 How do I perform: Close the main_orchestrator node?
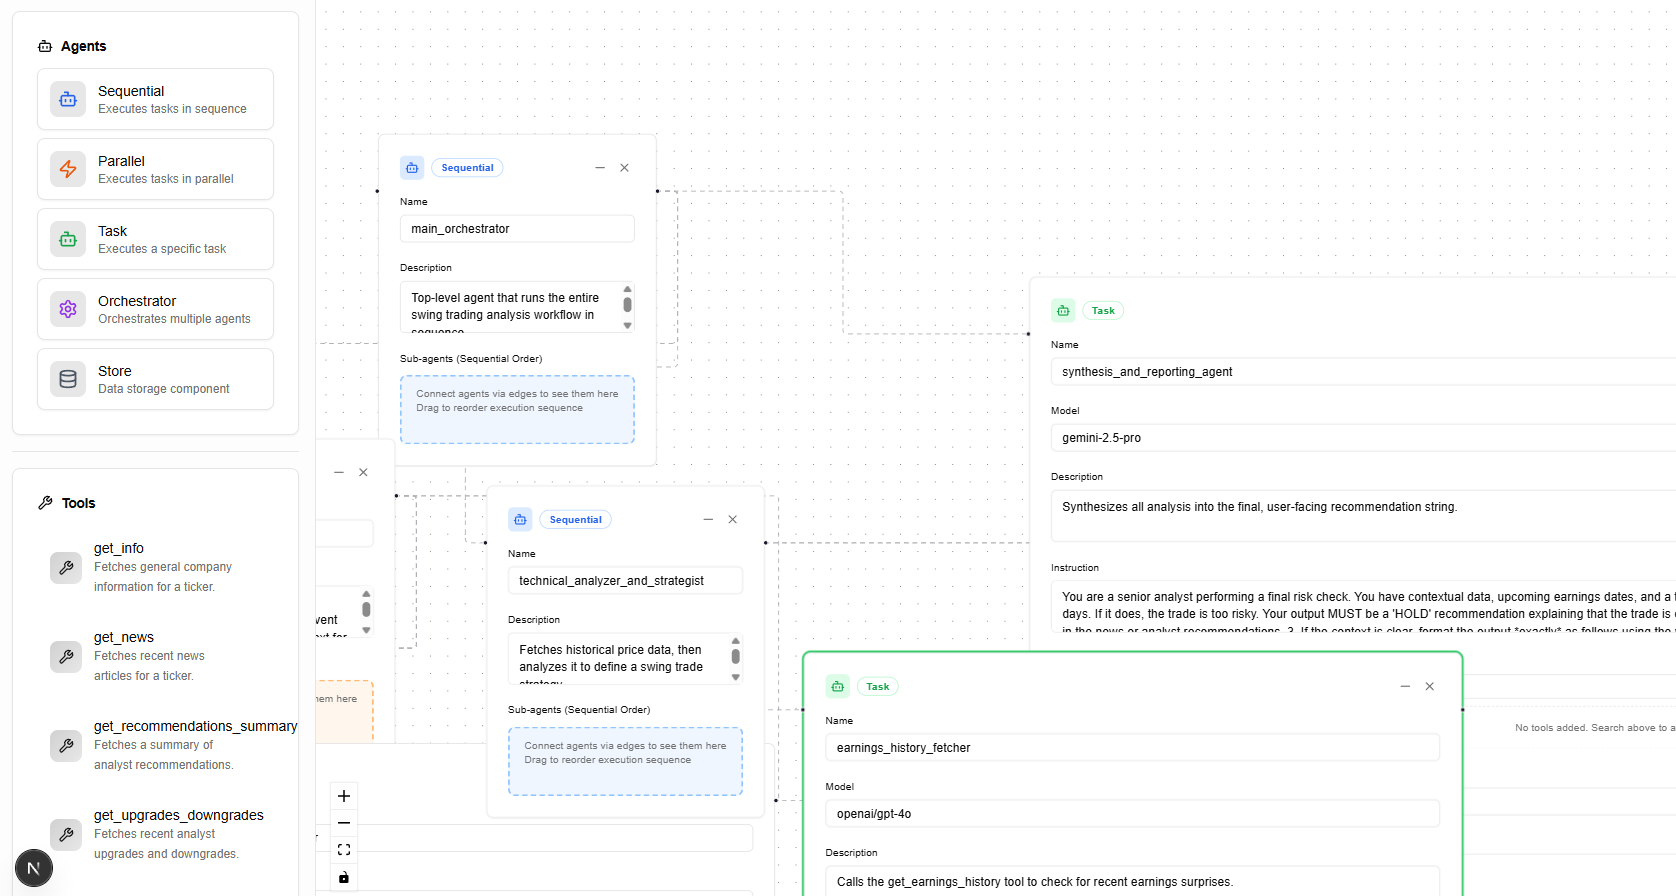click(625, 168)
